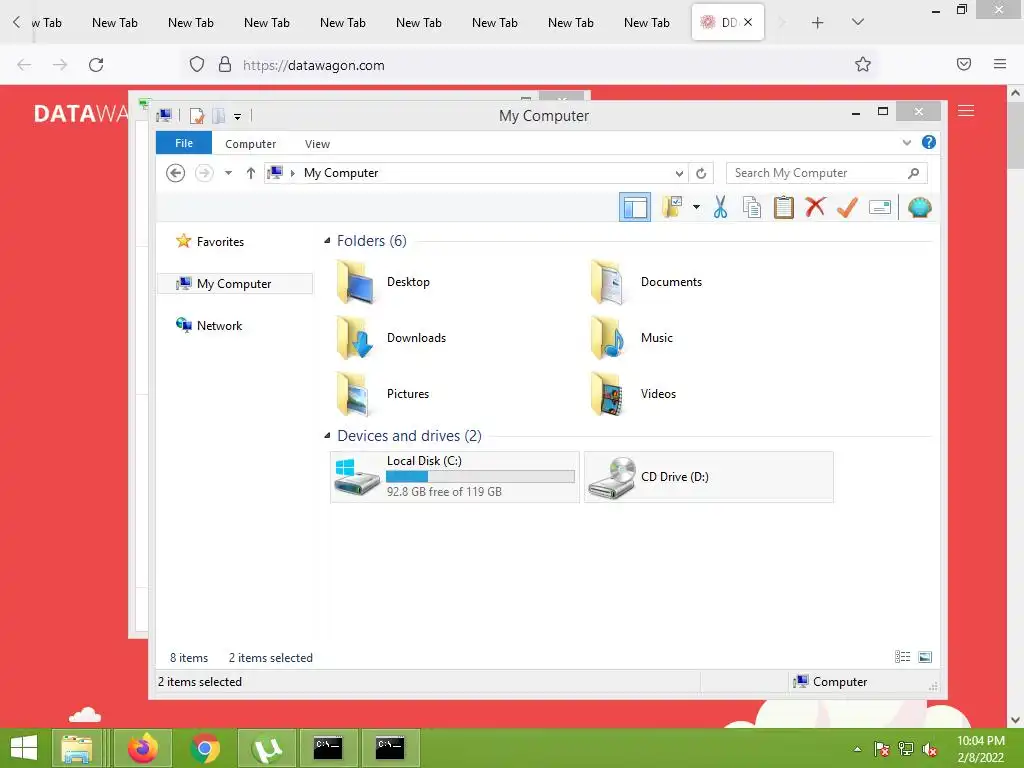The image size is (1024, 768).
Task: Bookmark this page with star icon
Action: [863, 64]
